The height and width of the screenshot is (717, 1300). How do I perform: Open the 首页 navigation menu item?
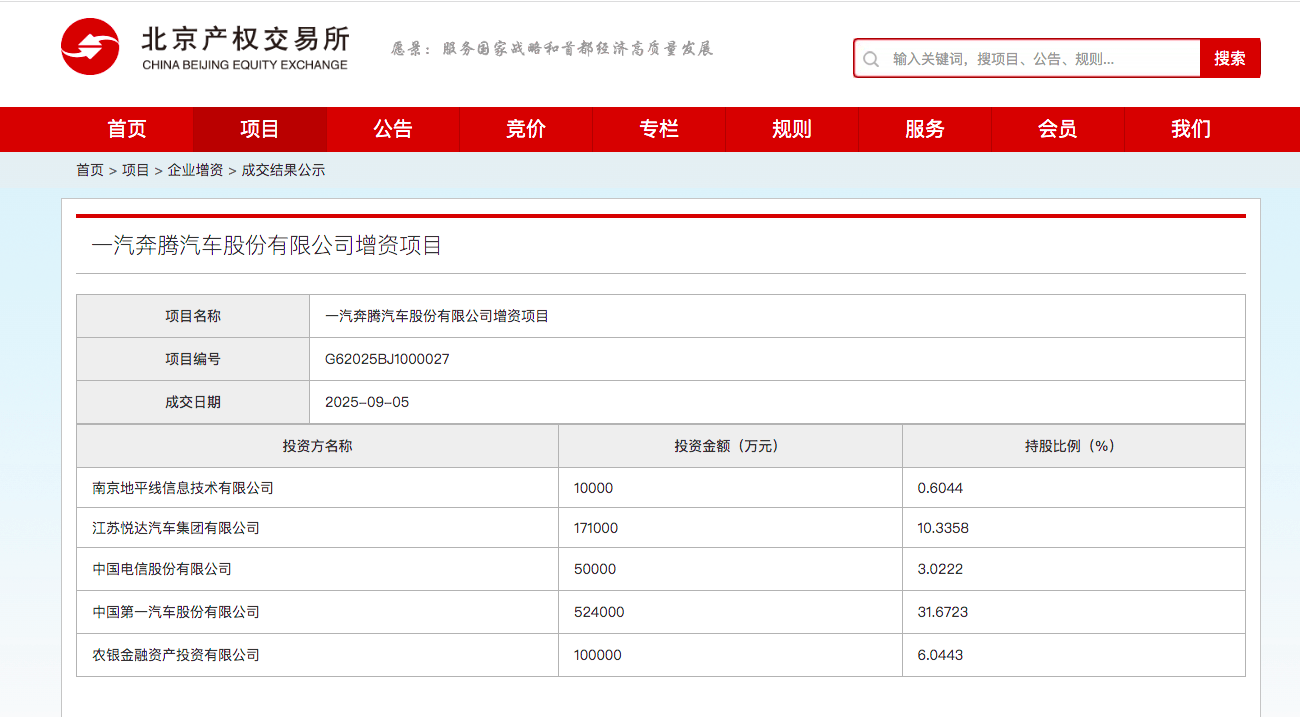(126, 129)
